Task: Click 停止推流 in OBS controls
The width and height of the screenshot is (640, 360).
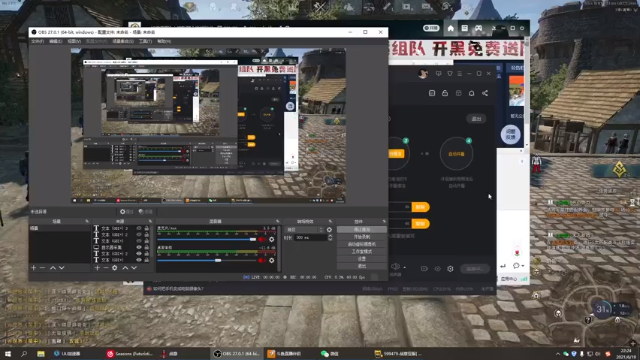Action: point(362,229)
